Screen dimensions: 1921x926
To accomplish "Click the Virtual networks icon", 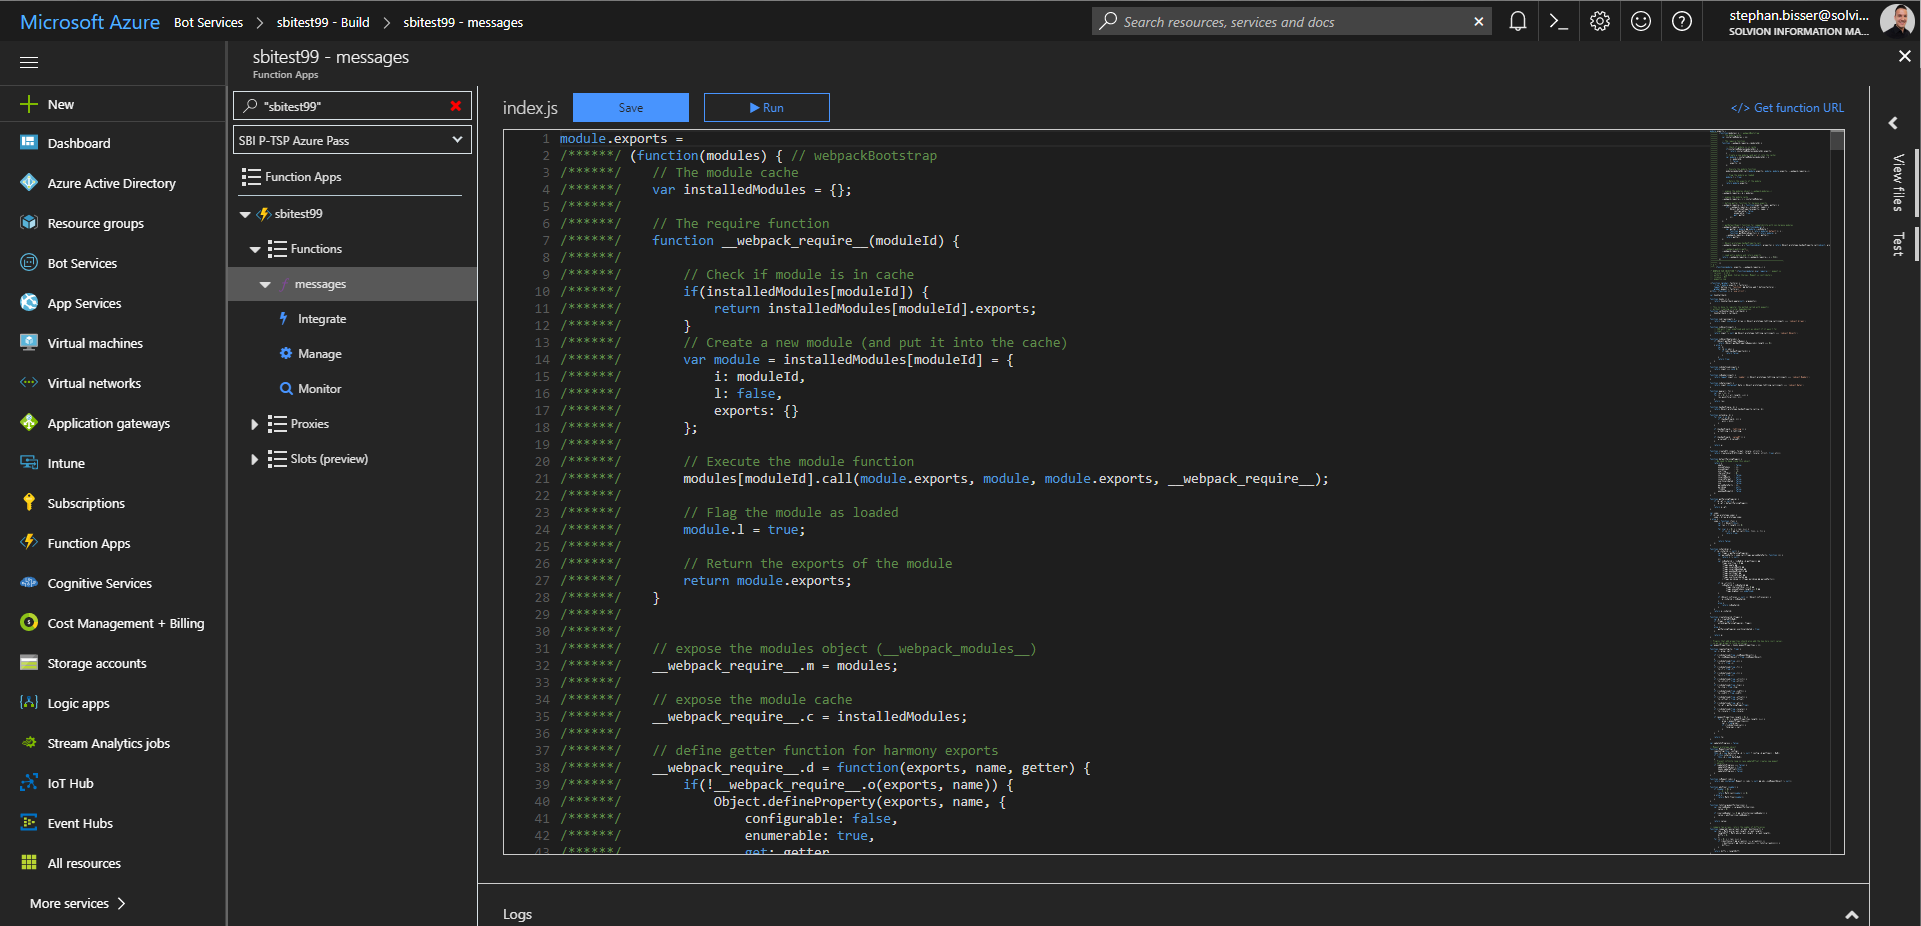I will click(x=29, y=383).
